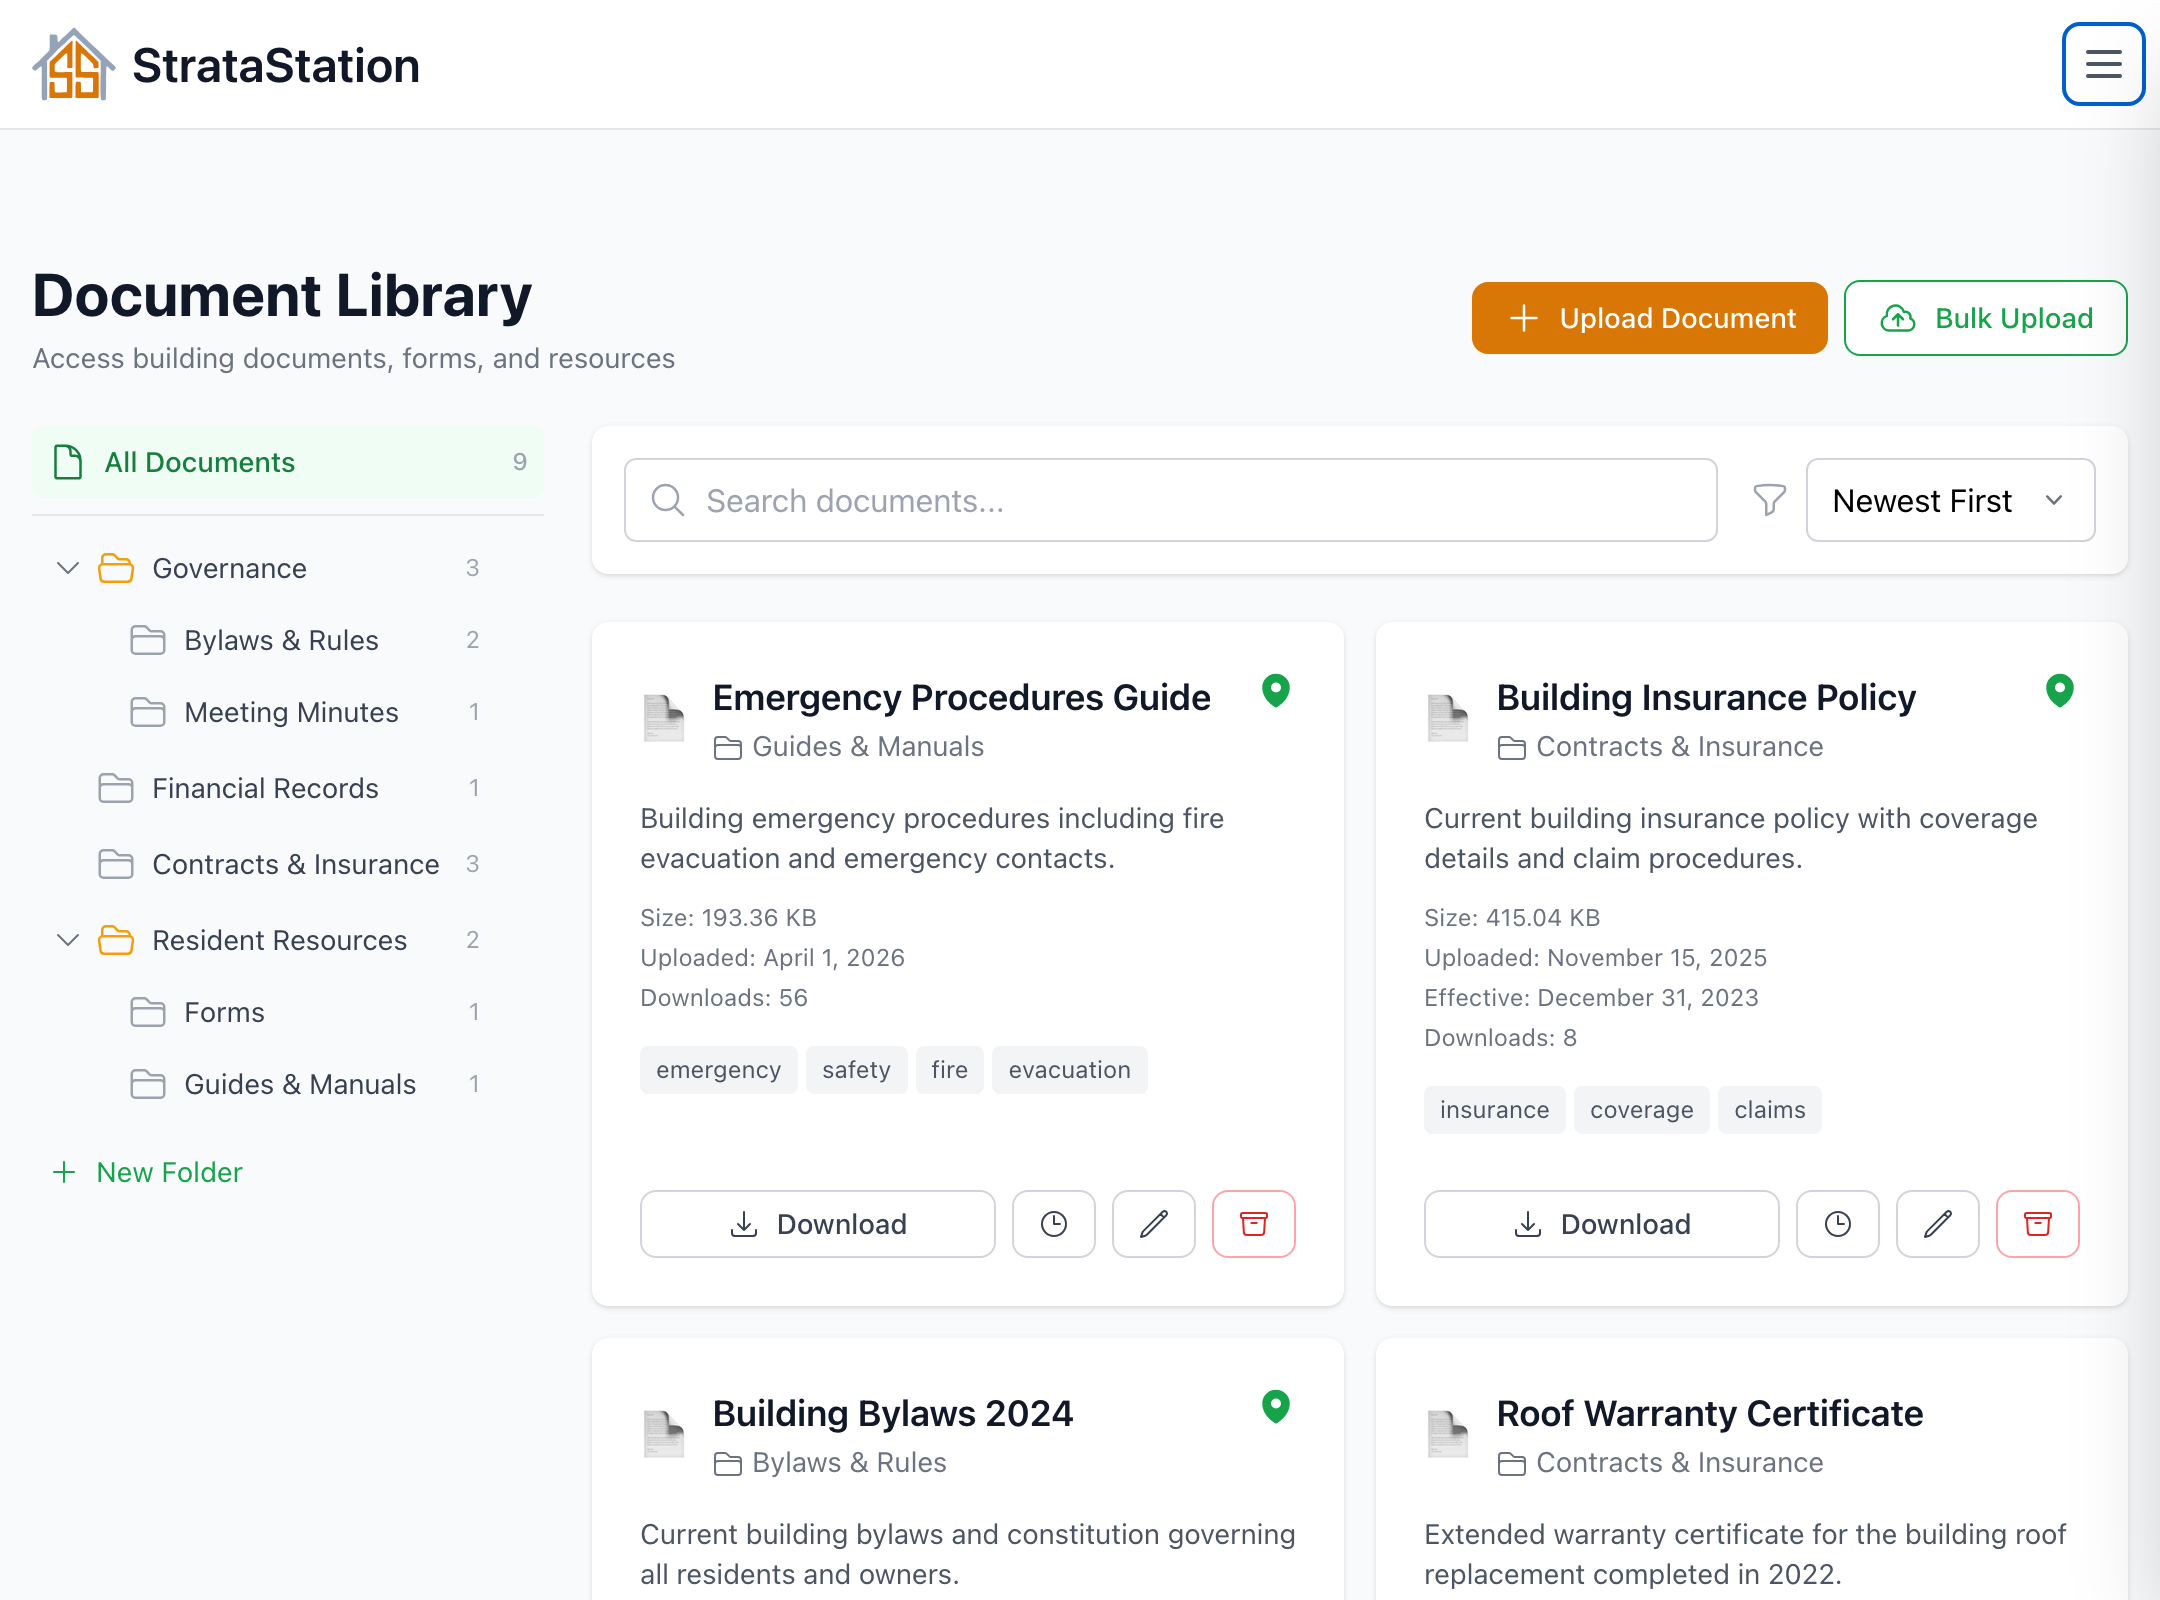Viewport: 2160px width, 1600px height.
Task: Click the claims tag
Action: coord(1770,1110)
